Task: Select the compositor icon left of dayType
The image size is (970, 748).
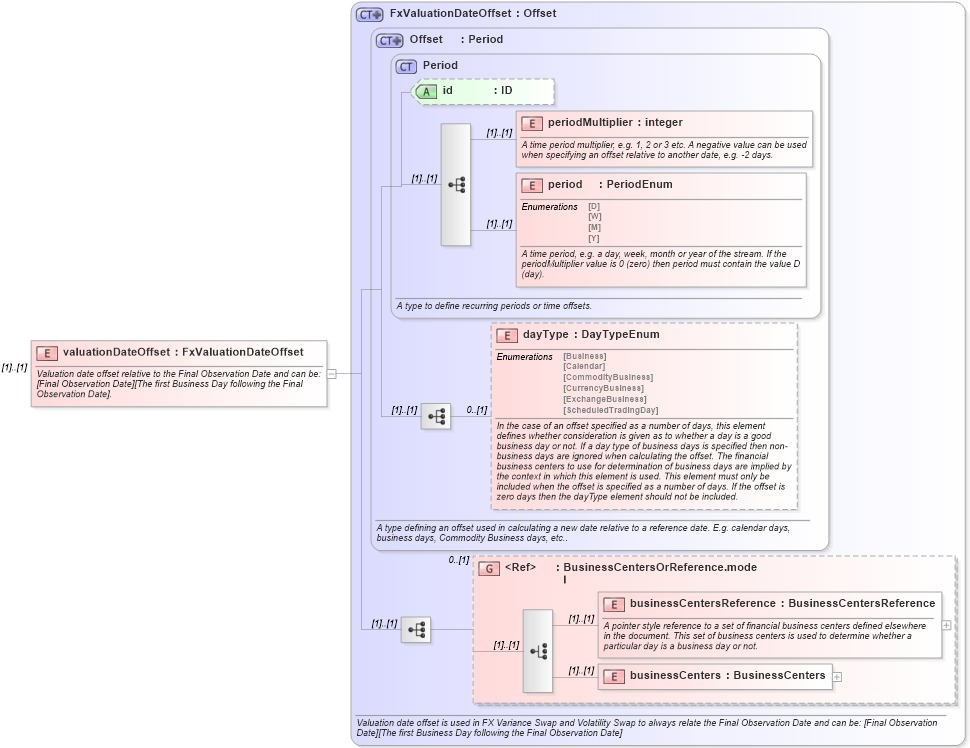Action: coord(437,416)
